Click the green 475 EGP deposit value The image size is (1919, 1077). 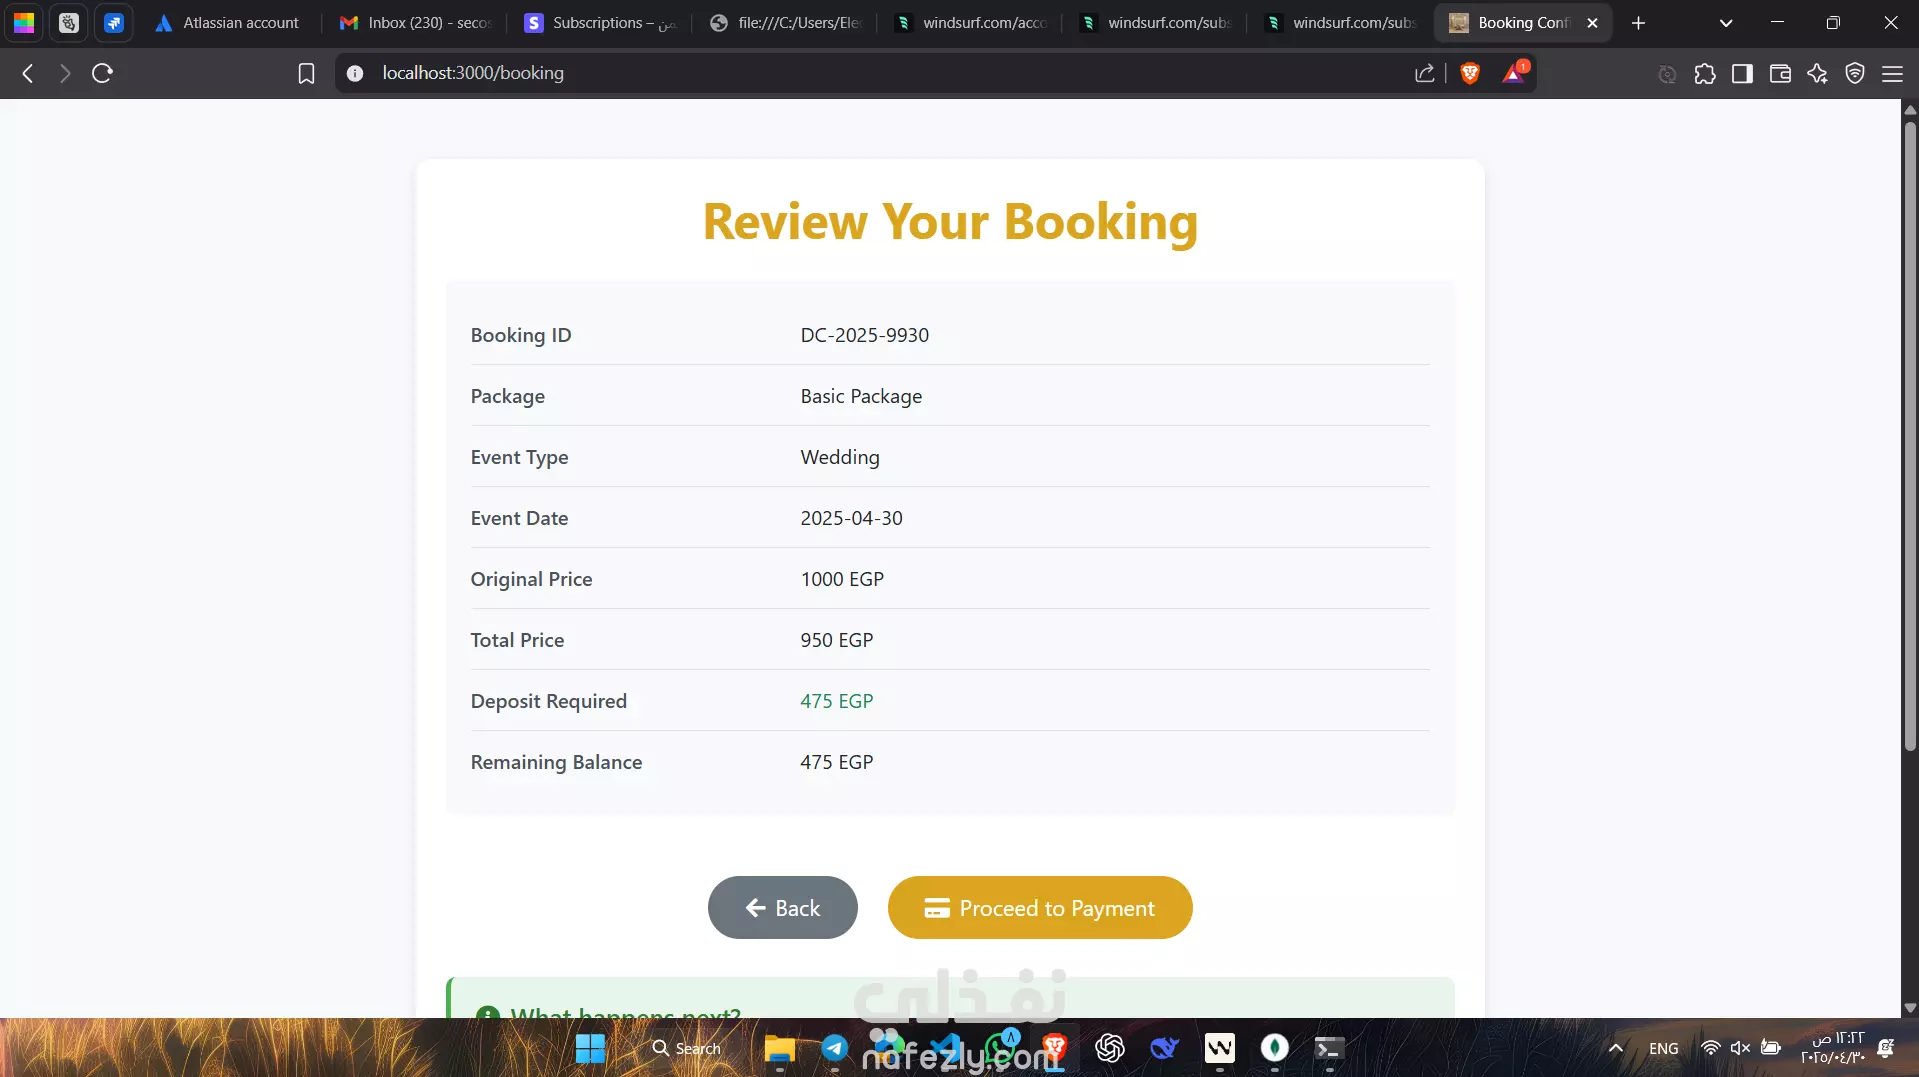tap(836, 701)
